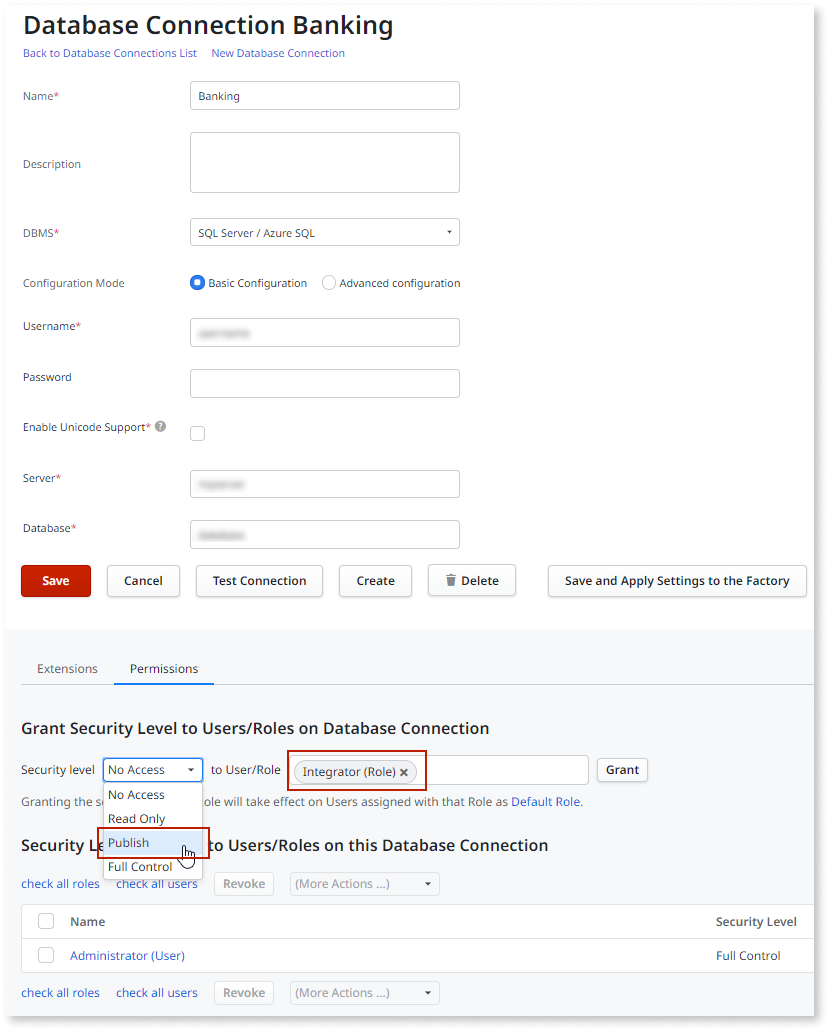
Task: Click the upper Revoke button
Action: click(x=244, y=884)
